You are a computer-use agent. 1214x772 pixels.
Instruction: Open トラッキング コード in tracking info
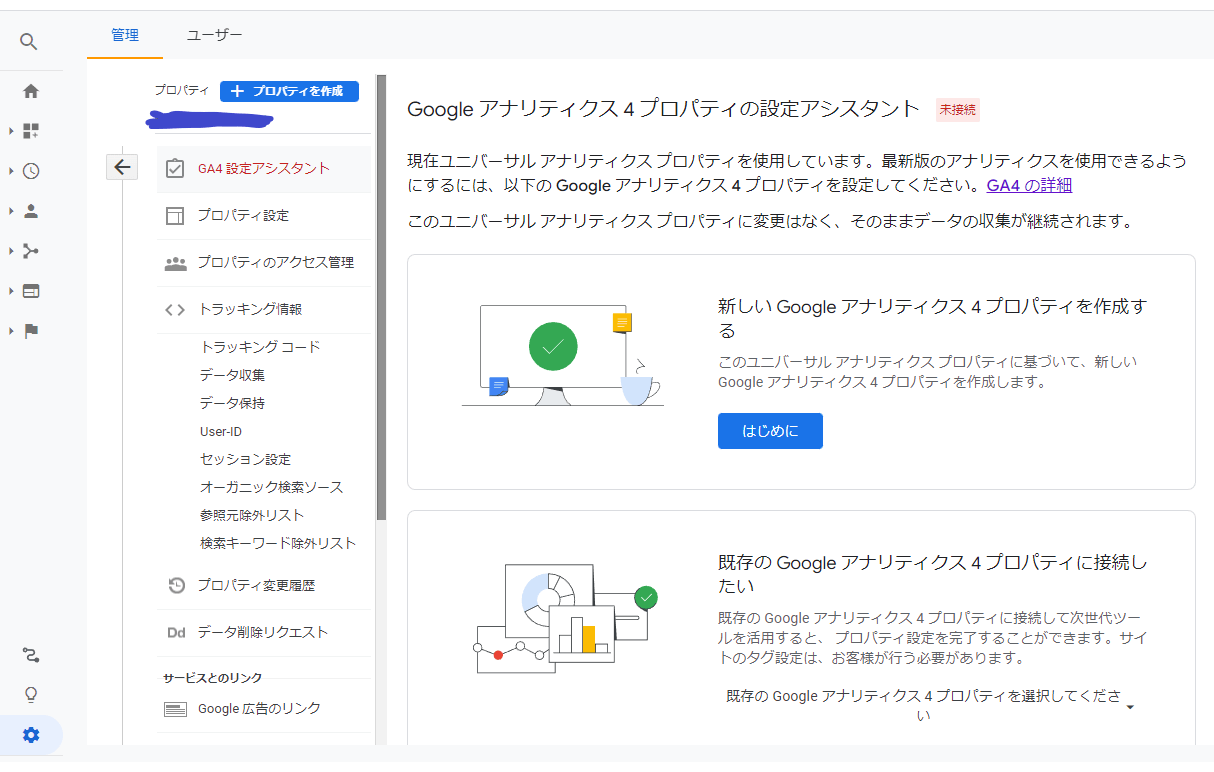tap(260, 347)
